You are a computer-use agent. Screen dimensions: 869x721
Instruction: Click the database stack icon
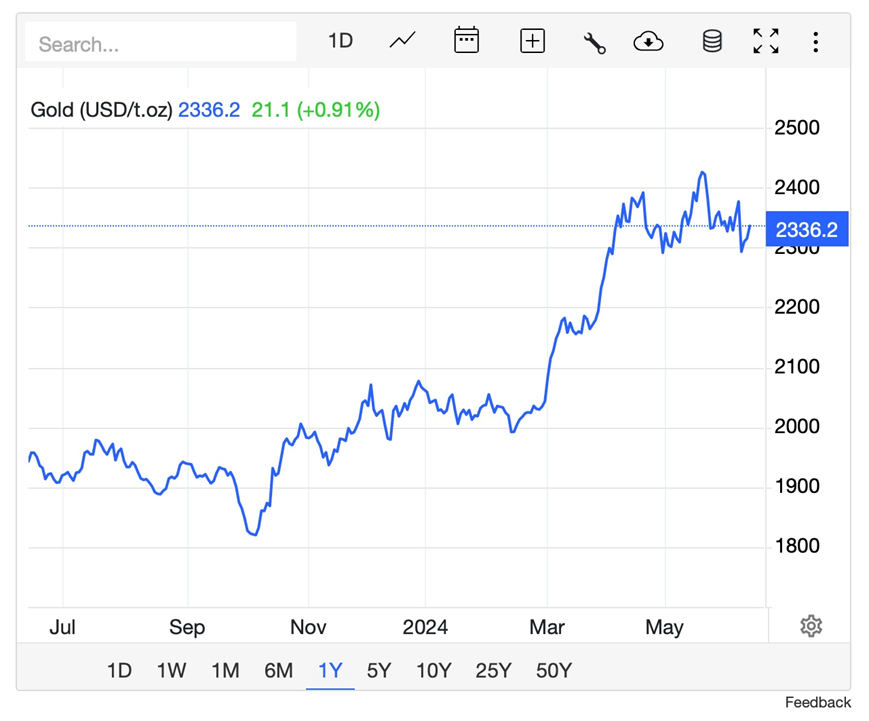tap(712, 41)
